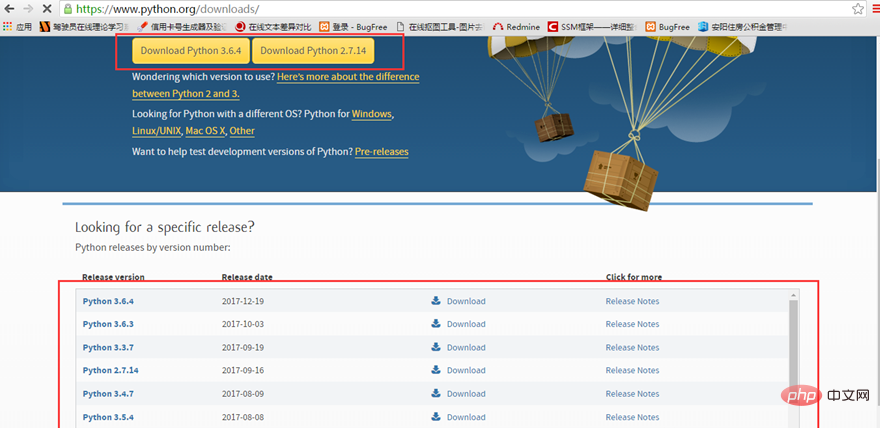Open the Pre-releases link
The width and height of the screenshot is (880, 428).
(382, 151)
